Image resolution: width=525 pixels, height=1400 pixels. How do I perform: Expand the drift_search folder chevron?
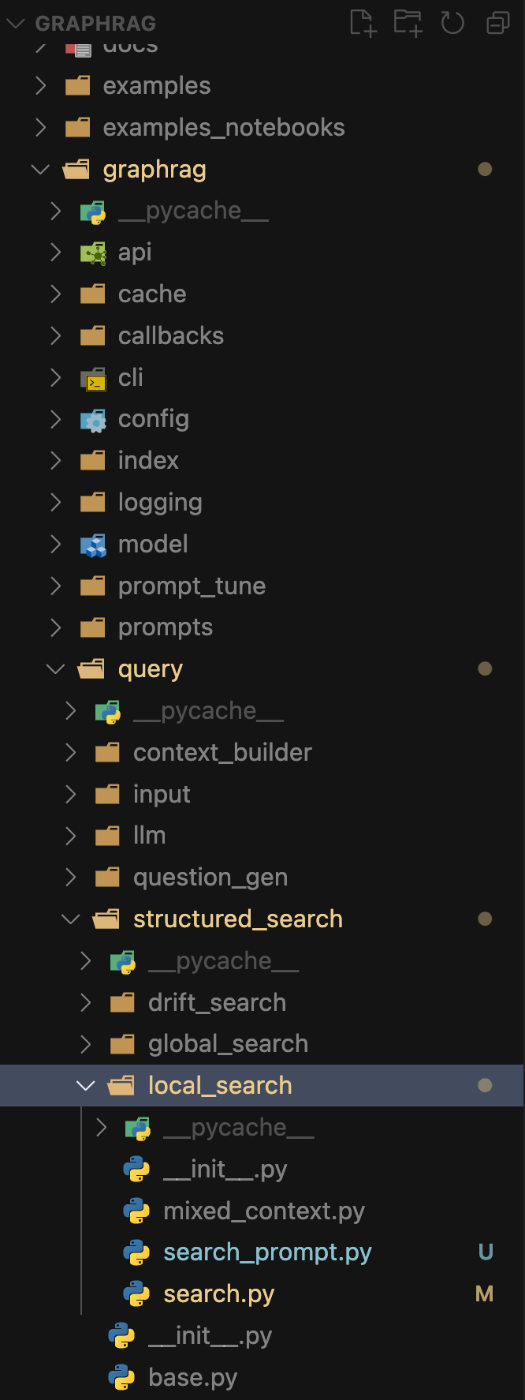click(x=86, y=1003)
